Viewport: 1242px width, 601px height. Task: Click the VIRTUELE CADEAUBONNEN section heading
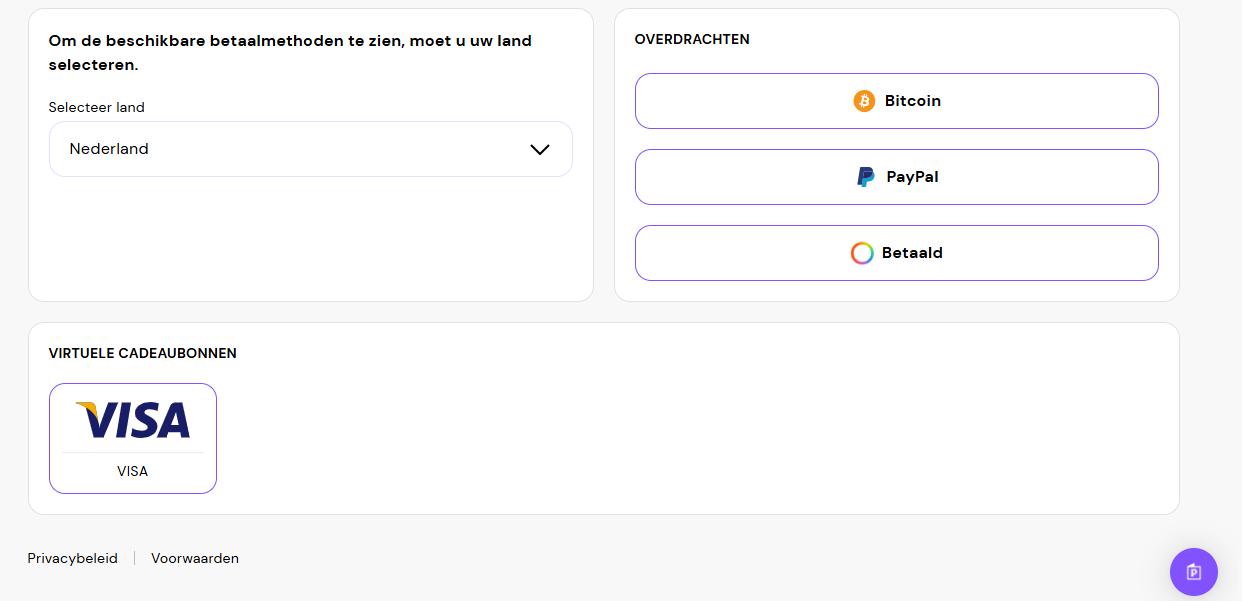pyautogui.click(x=143, y=353)
